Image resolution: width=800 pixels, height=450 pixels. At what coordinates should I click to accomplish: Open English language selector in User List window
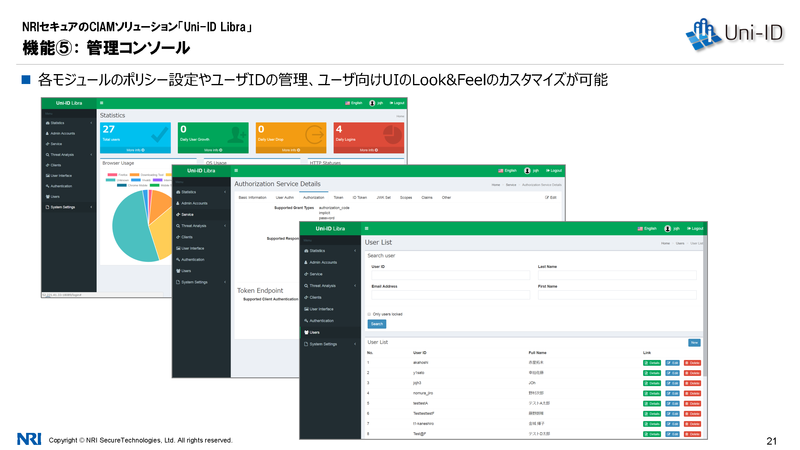tap(647, 229)
